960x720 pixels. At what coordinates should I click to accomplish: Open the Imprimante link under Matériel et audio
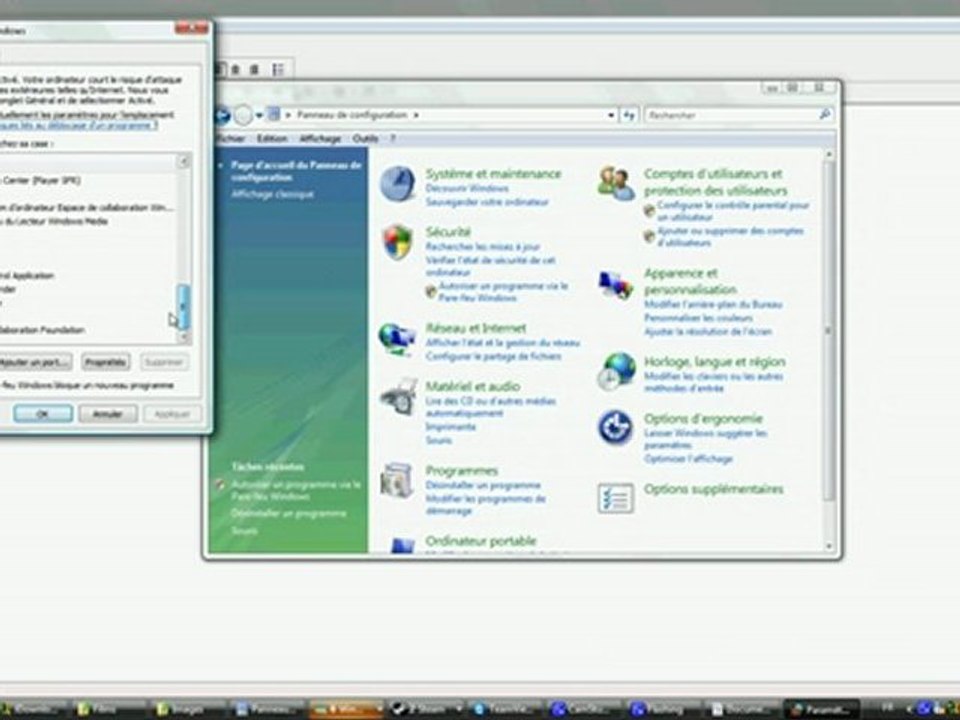click(x=451, y=427)
